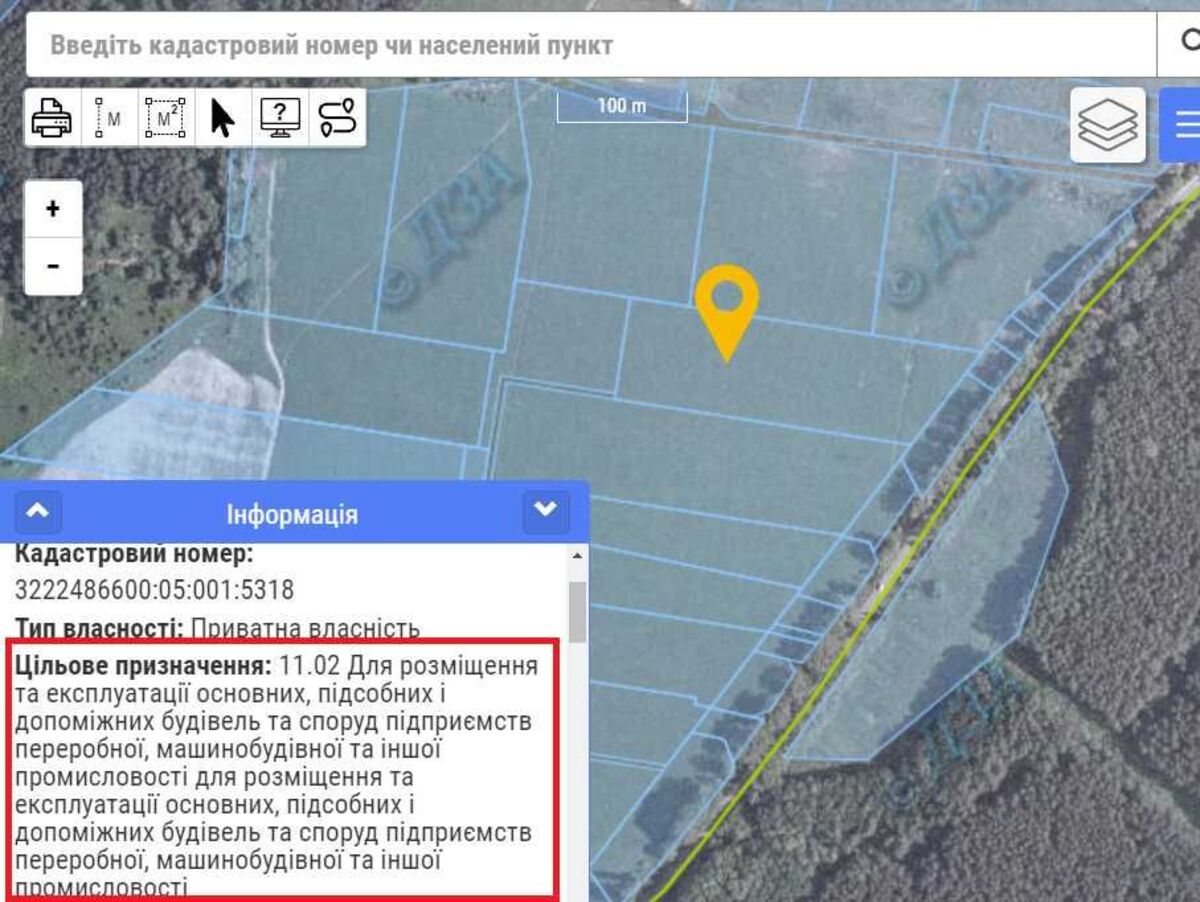Click the scrollbar up arrow in info panel
This screenshot has height=902, width=1200.
(x=577, y=556)
